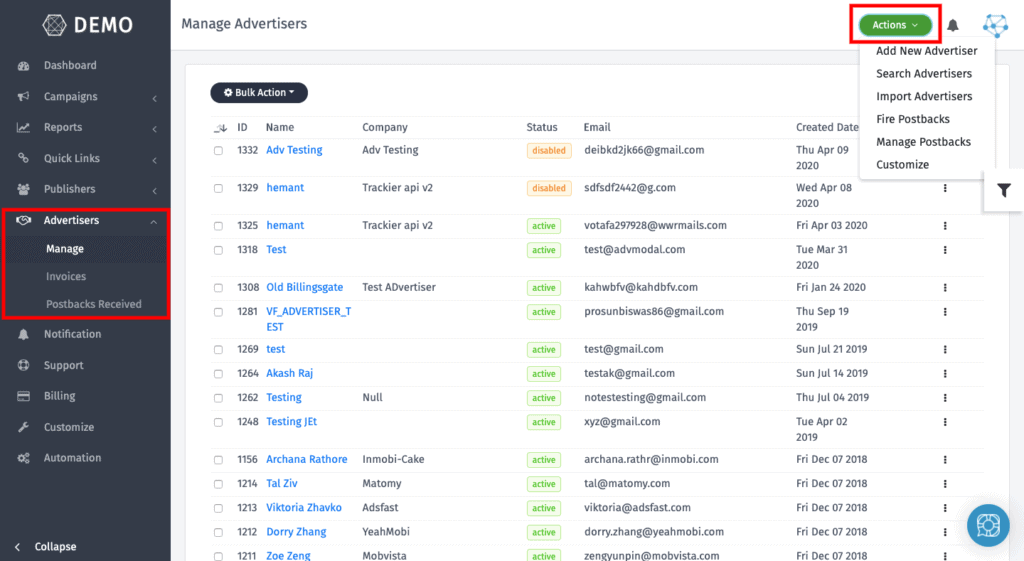The image size is (1024, 561).
Task: Open three-dot menu for Archana Rathore
Action: click(x=945, y=460)
